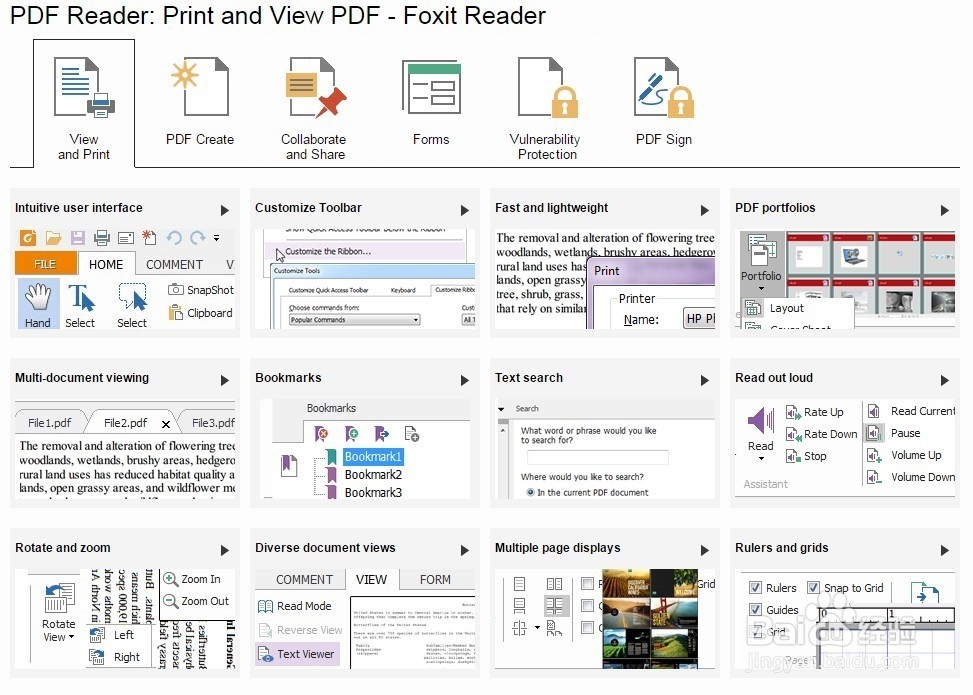Click the Read speaker icon
This screenshot has width=973, height=695.
point(761,420)
